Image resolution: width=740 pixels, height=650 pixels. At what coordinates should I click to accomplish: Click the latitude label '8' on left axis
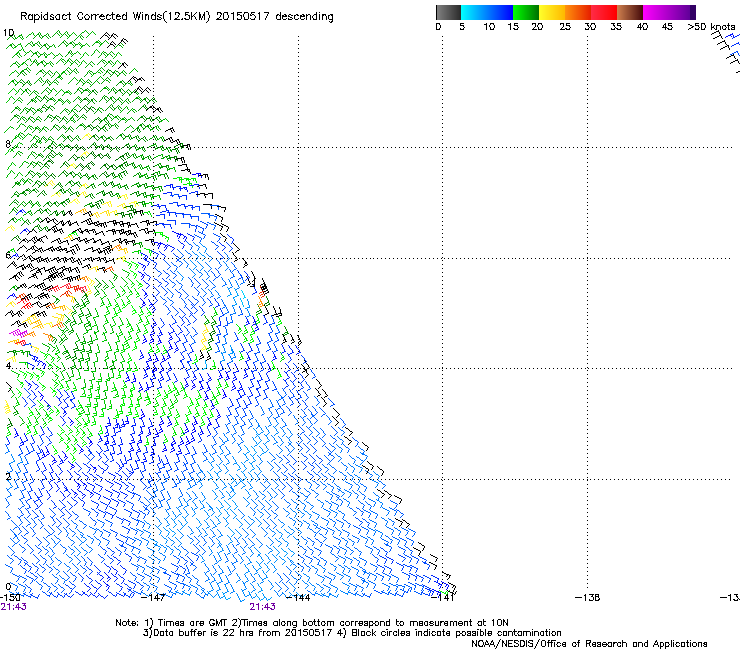[8, 144]
